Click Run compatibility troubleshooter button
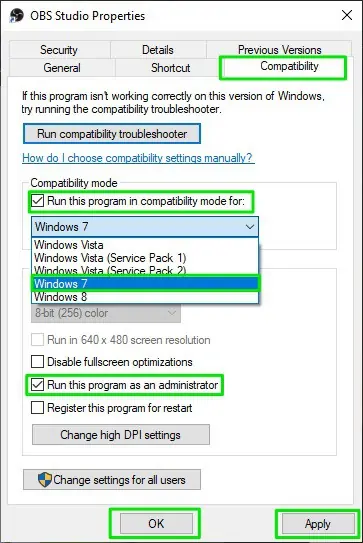Viewport: 363px width, 543px height. [112, 134]
